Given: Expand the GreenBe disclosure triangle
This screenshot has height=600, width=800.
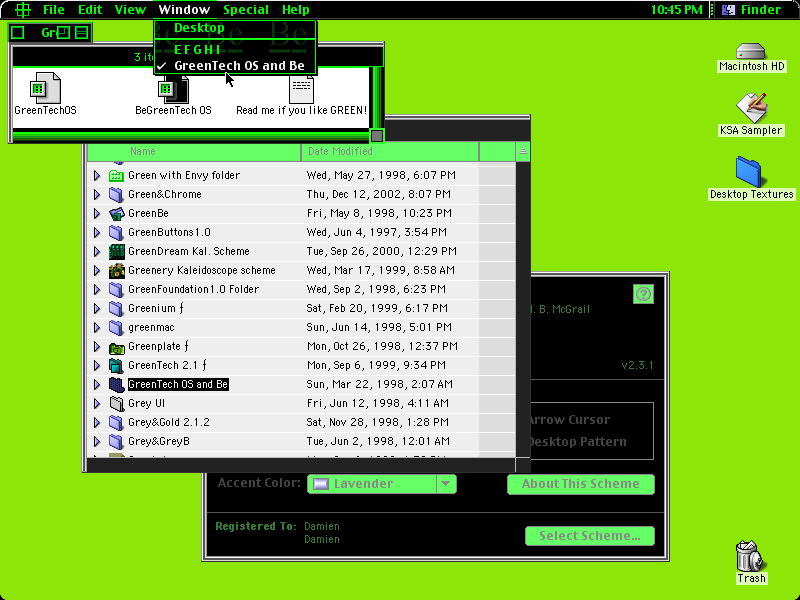Looking at the screenshot, I should click(x=97, y=213).
